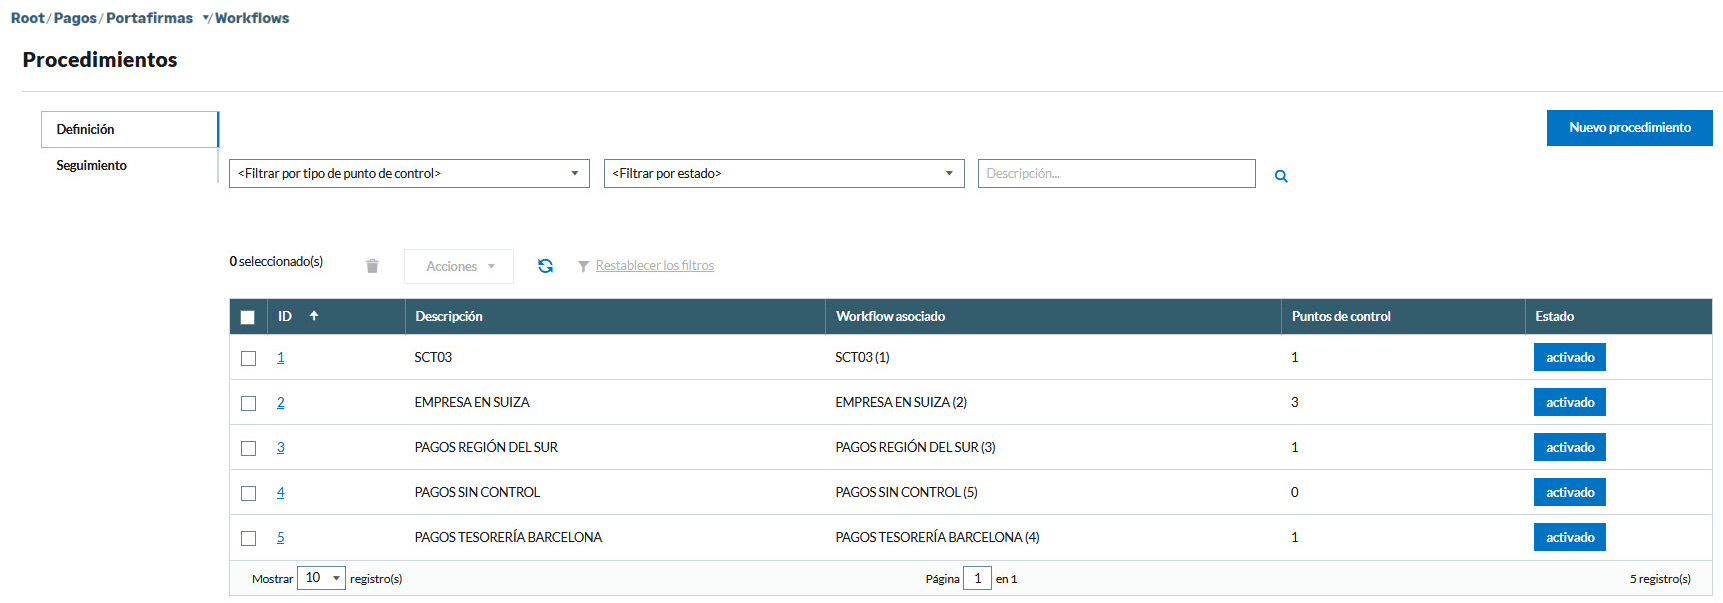Switch to the Seguimiento tab

92,166
